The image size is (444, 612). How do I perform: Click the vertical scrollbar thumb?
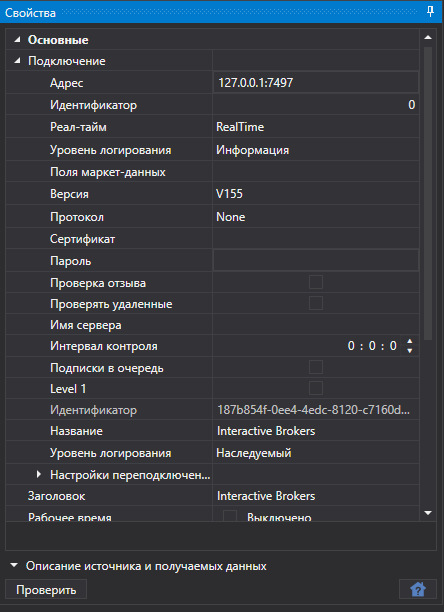[428, 193]
